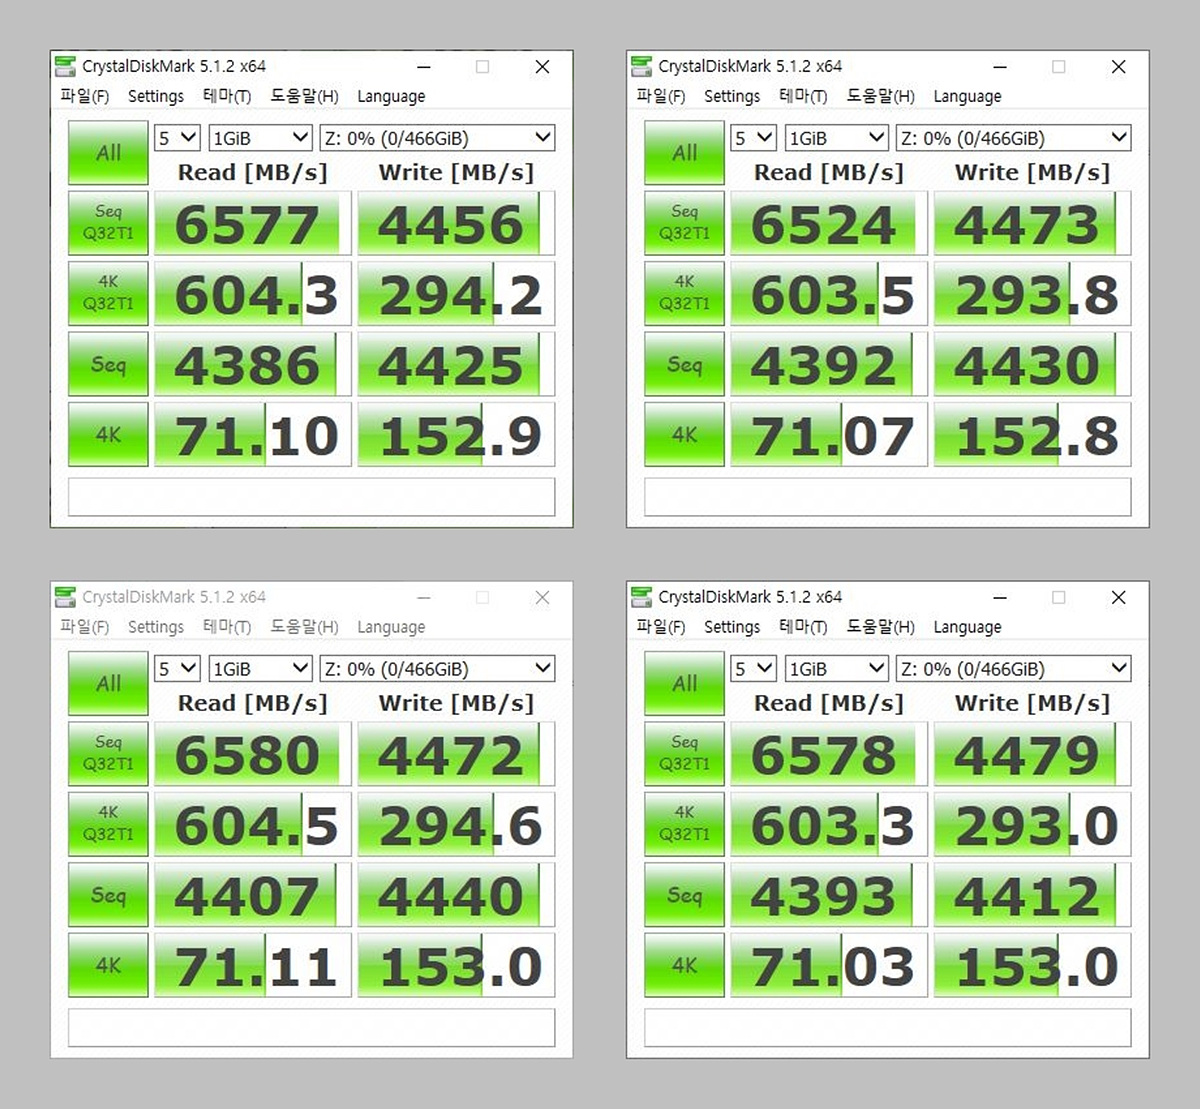The height and width of the screenshot is (1109, 1200).
Task: Click the 4440 Seq write value
Action: coord(456,895)
